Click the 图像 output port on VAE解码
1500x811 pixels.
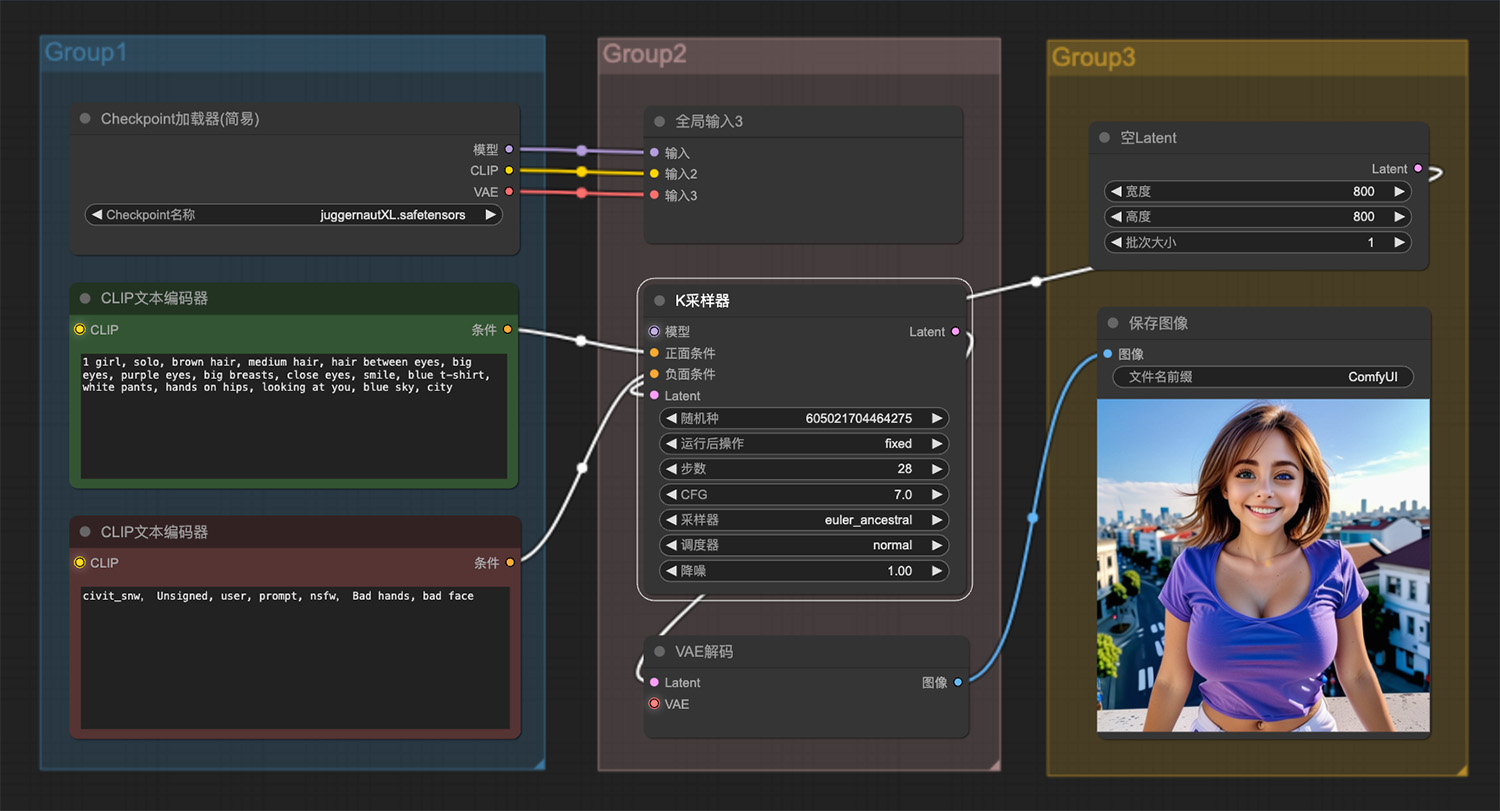958,682
